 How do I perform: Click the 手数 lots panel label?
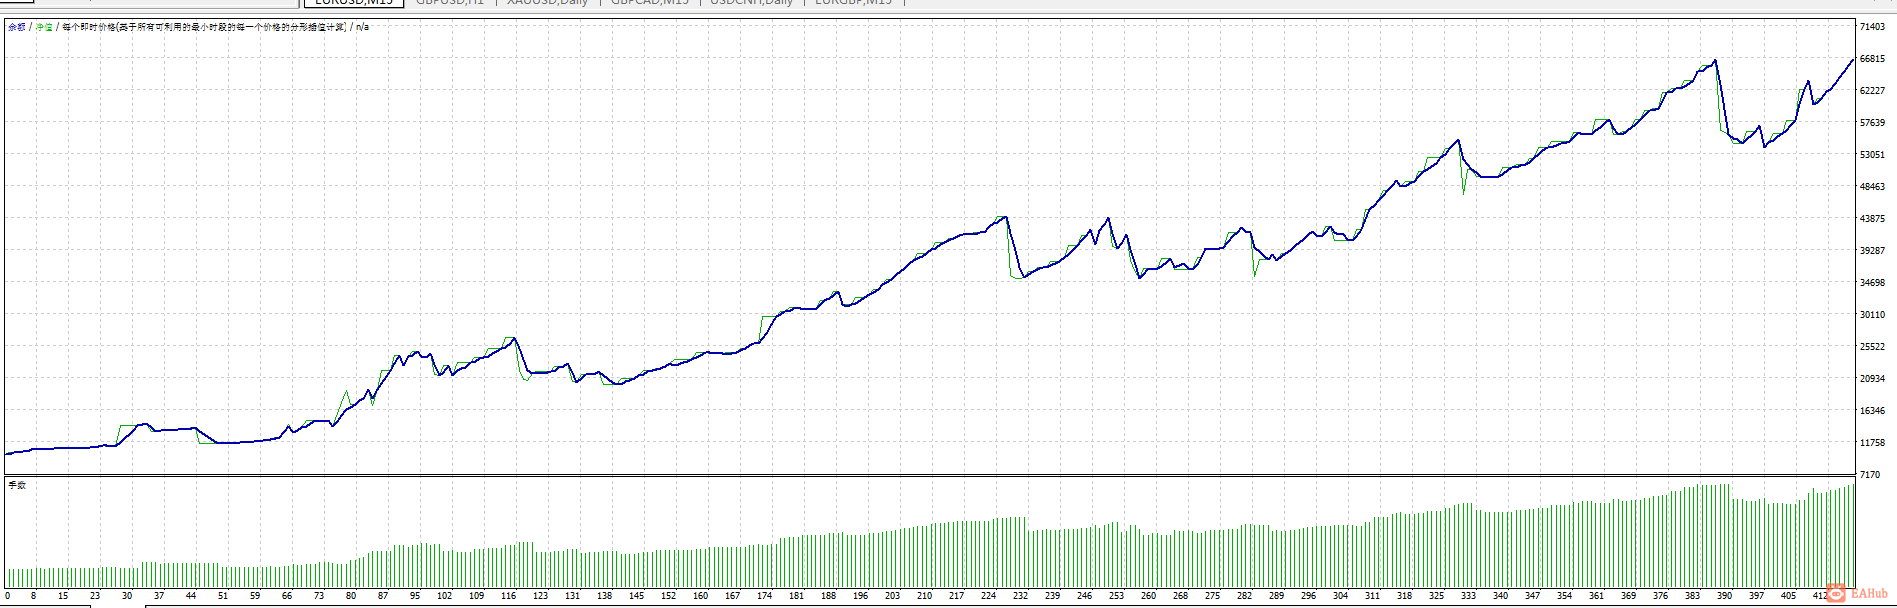[x=17, y=485]
